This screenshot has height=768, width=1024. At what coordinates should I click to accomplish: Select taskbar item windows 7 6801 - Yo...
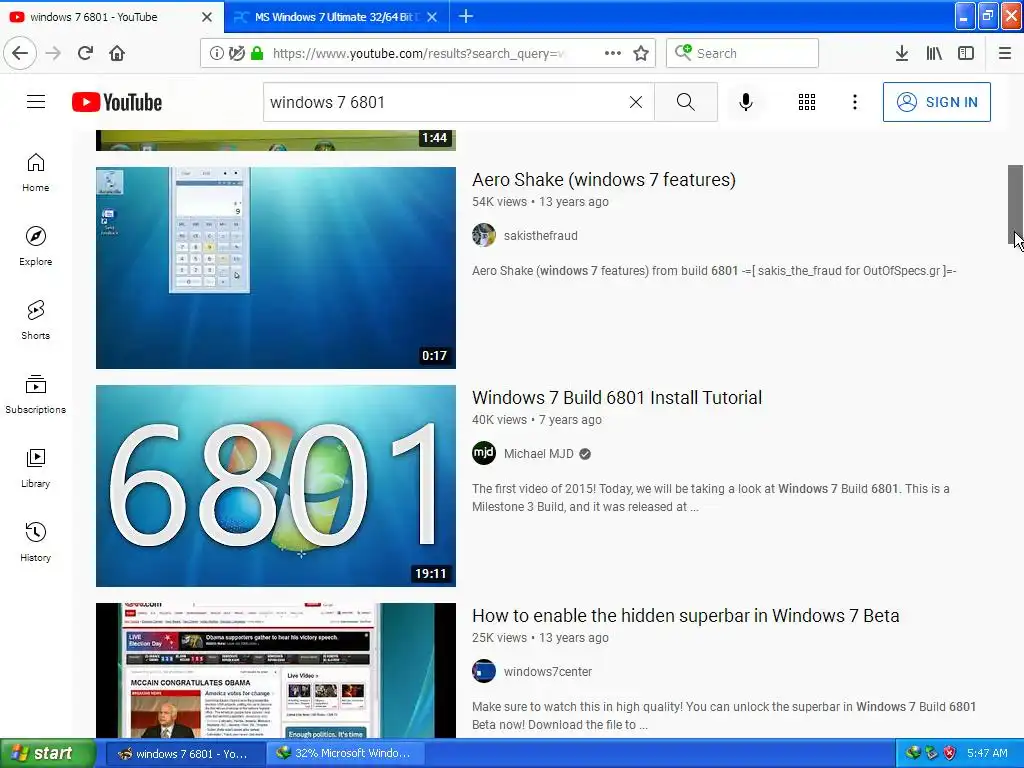pyautogui.click(x=185, y=754)
